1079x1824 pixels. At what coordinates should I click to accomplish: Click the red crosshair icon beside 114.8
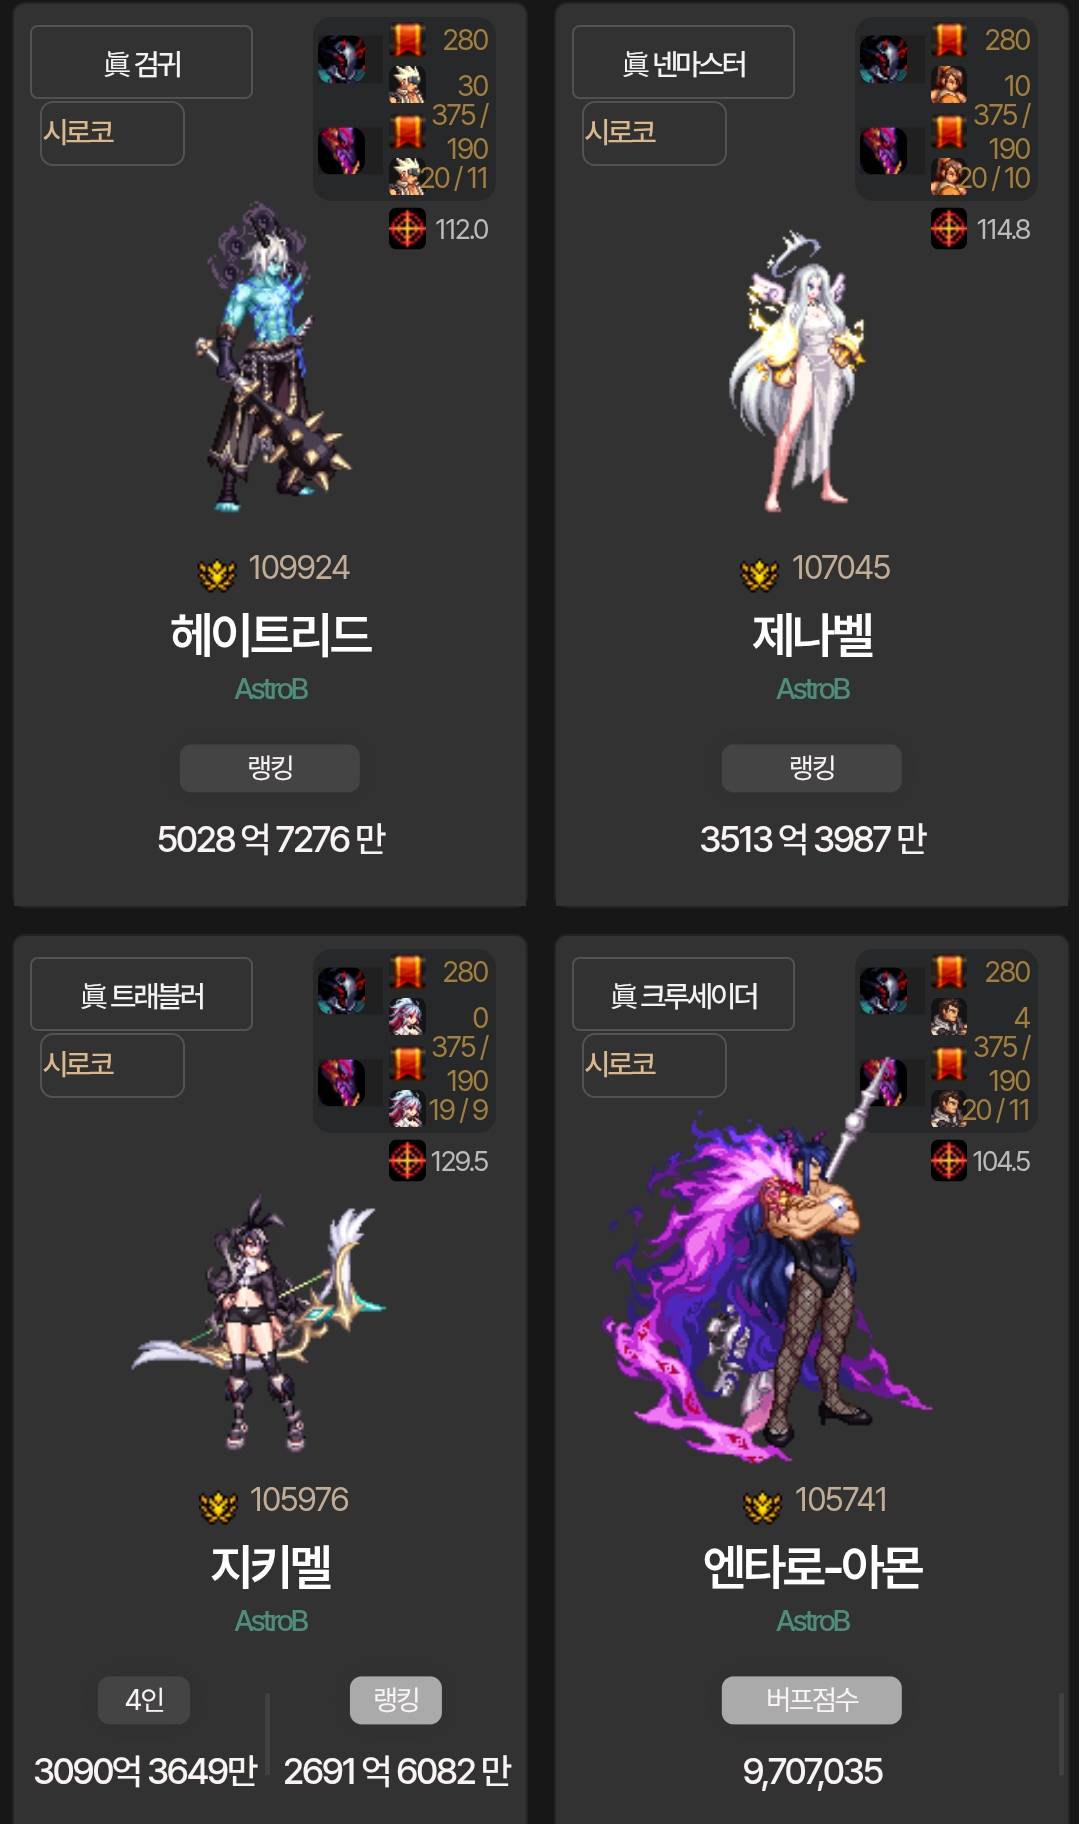[949, 229]
